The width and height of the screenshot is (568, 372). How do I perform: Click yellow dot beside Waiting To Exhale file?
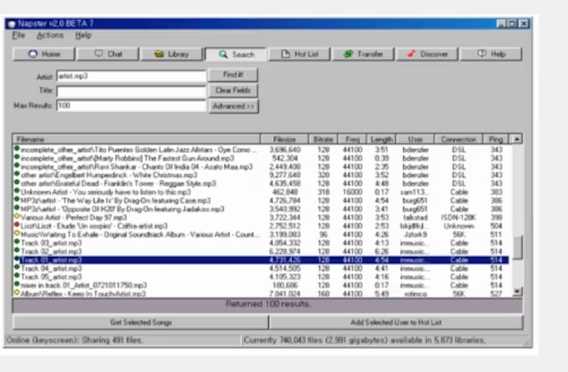[17, 233]
